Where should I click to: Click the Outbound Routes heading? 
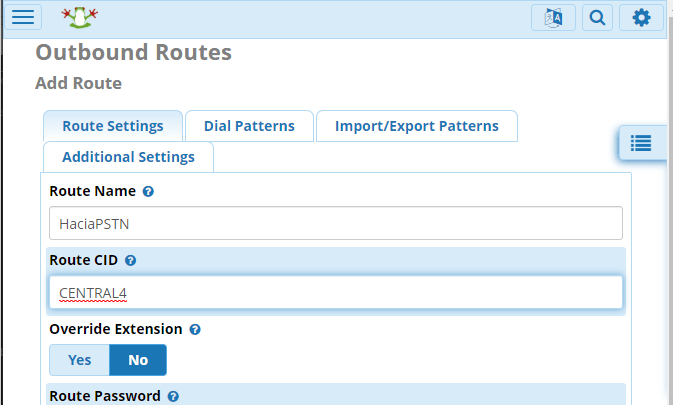pos(133,52)
